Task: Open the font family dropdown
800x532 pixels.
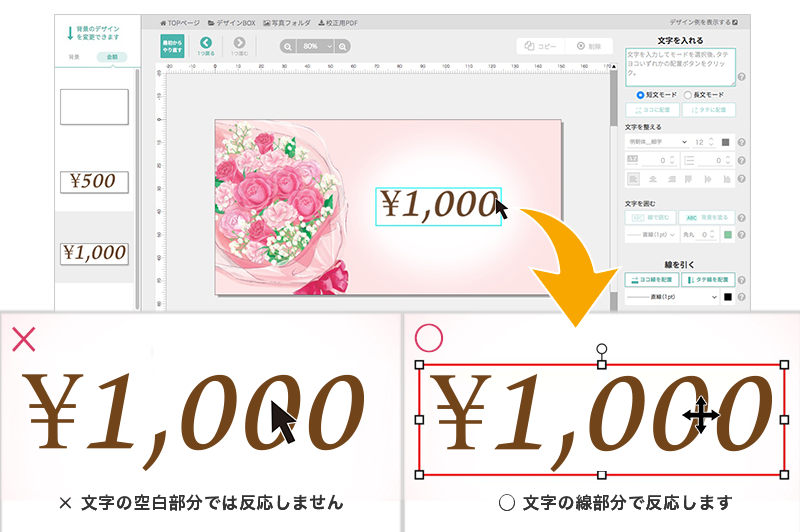Action: [659, 142]
